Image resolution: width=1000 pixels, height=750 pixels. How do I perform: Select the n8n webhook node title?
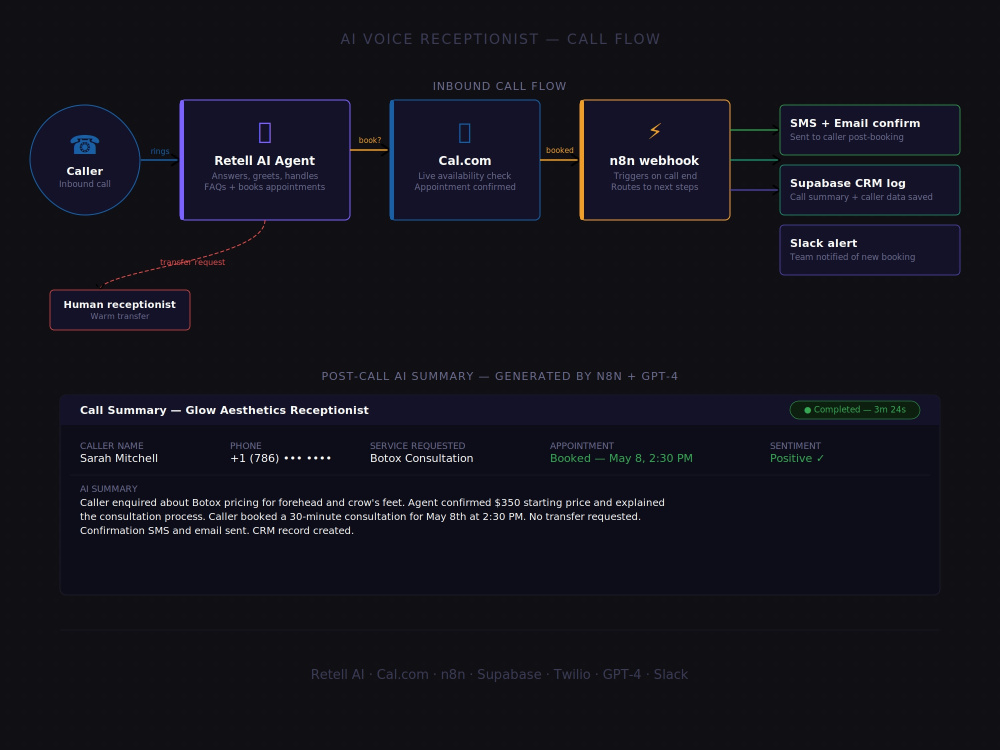[654, 161]
